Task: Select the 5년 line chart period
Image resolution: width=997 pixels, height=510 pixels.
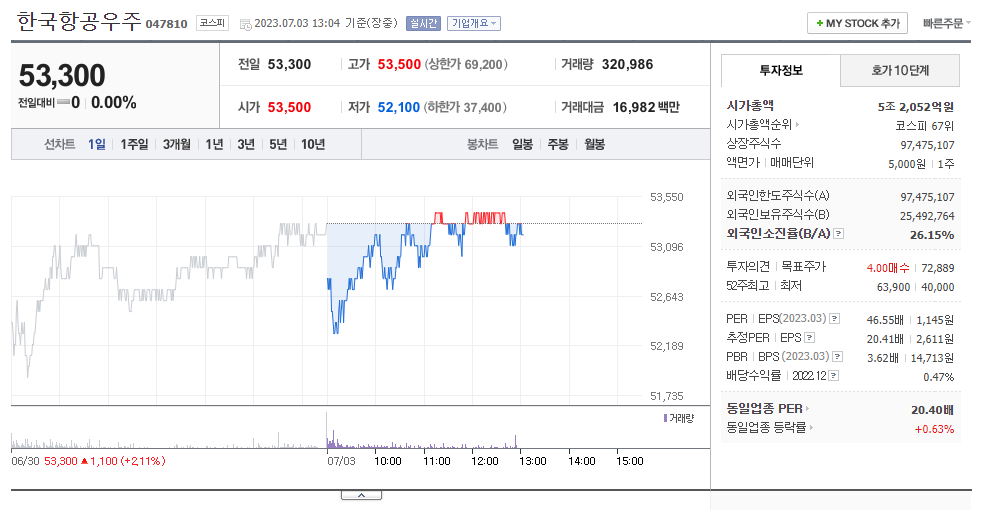Action: 278,144
